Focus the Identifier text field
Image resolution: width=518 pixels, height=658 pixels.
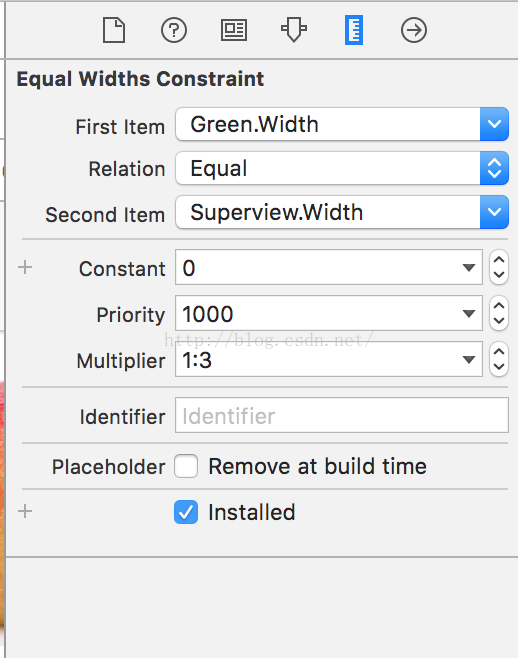pyautogui.click(x=342, y=415)
